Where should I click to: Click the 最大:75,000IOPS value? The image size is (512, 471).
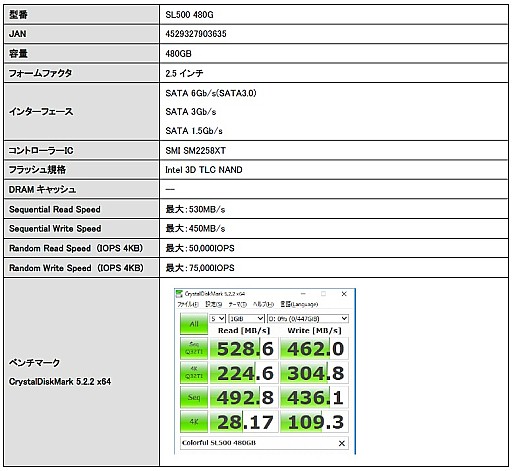(x=200, y=268)
